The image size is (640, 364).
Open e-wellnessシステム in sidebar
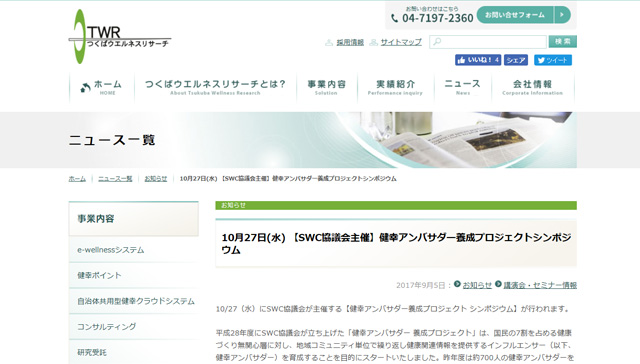133,250
